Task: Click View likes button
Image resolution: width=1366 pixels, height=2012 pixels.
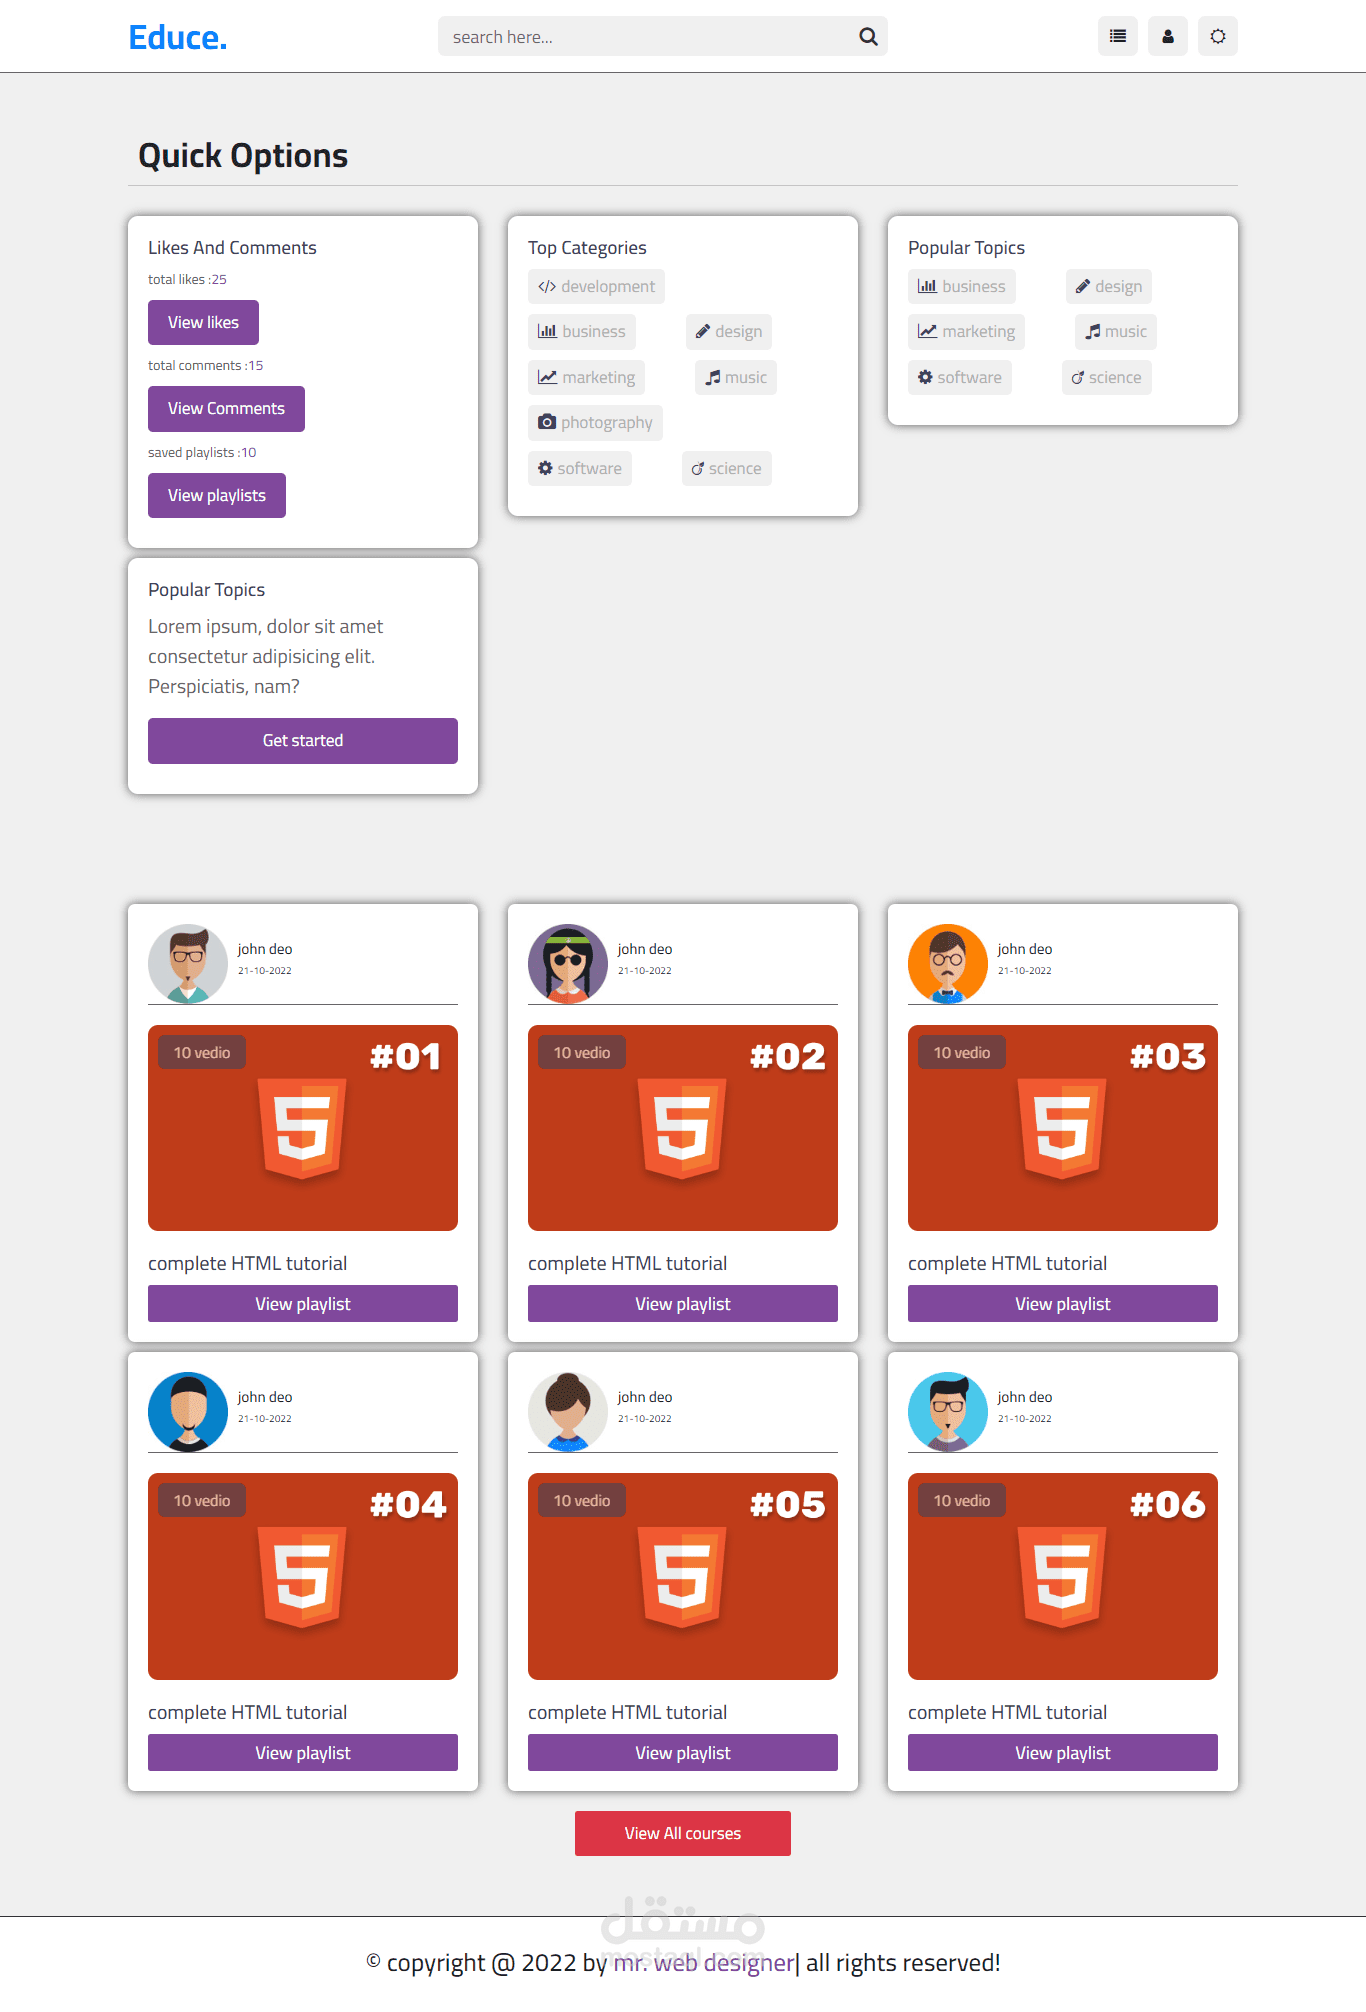Action: click(x=203, y=322)
